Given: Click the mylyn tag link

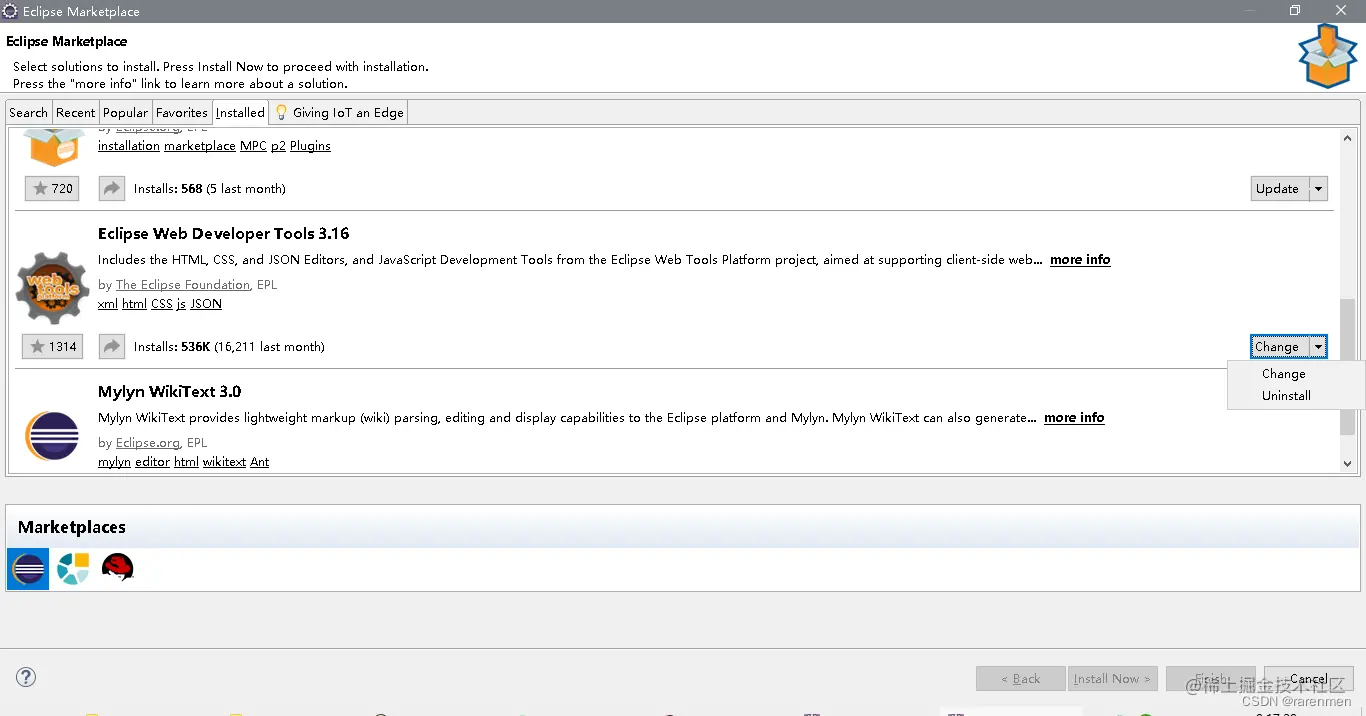Looking at the screenshot, I should (114, 462).
